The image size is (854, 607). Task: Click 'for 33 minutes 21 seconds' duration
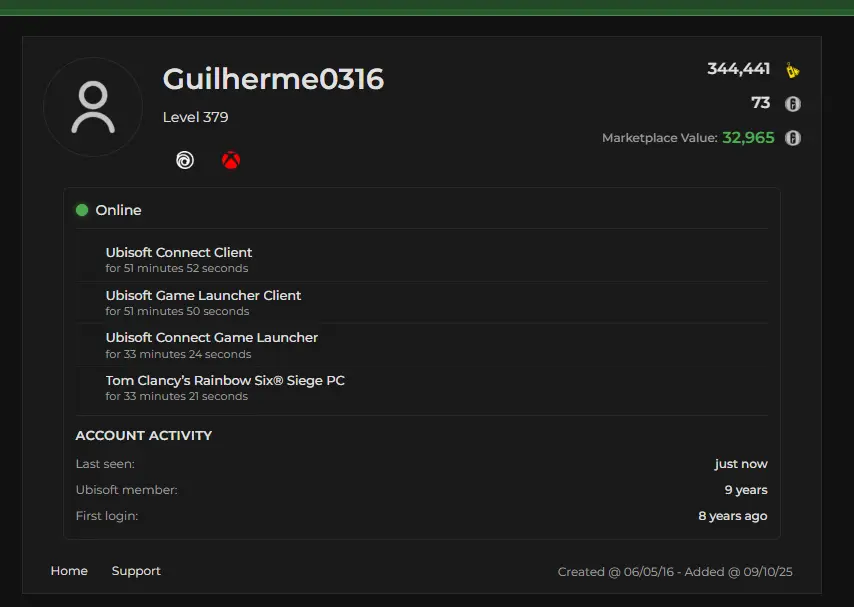(176, 396)
